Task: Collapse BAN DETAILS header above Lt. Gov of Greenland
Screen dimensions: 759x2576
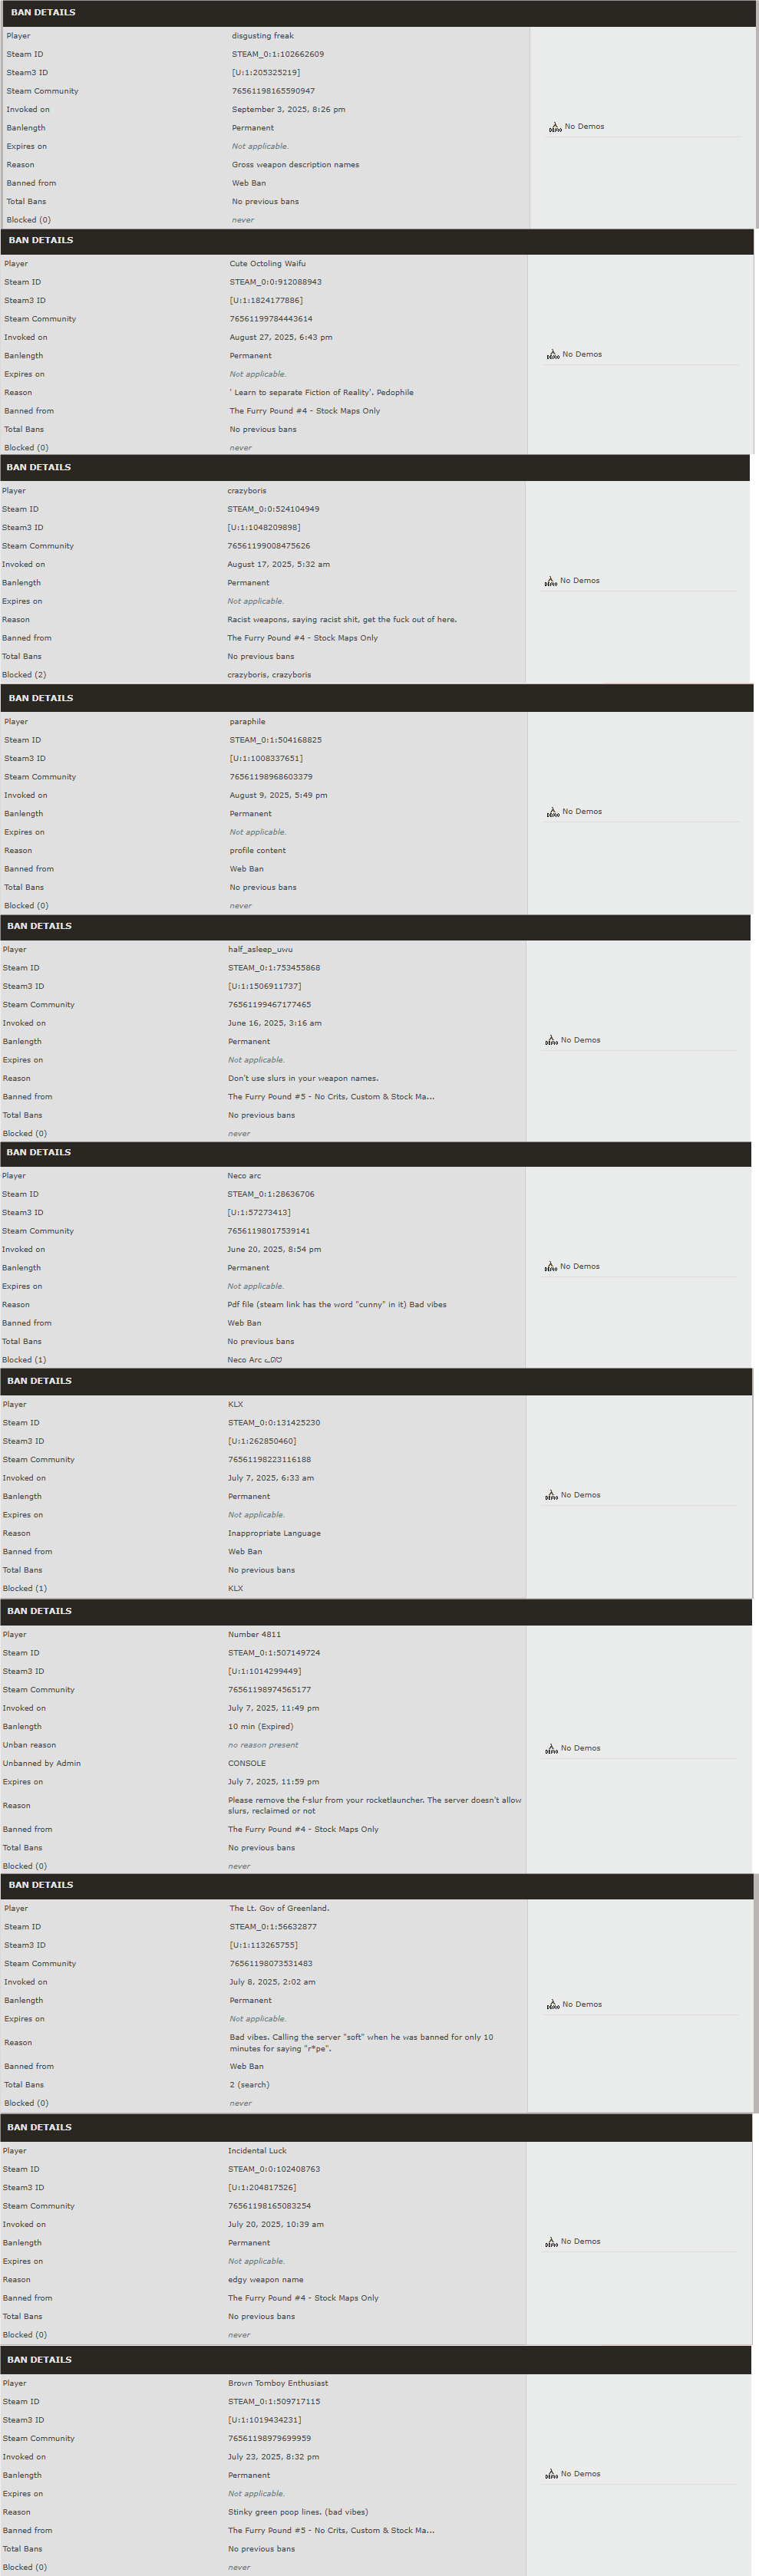Action: click(377, 1885)
